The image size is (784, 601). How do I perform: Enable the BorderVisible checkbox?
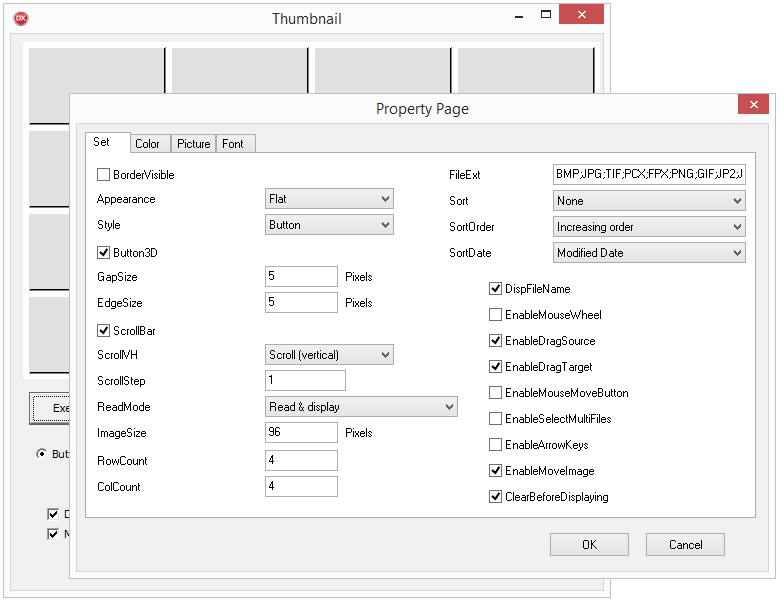tap(104, 175)
